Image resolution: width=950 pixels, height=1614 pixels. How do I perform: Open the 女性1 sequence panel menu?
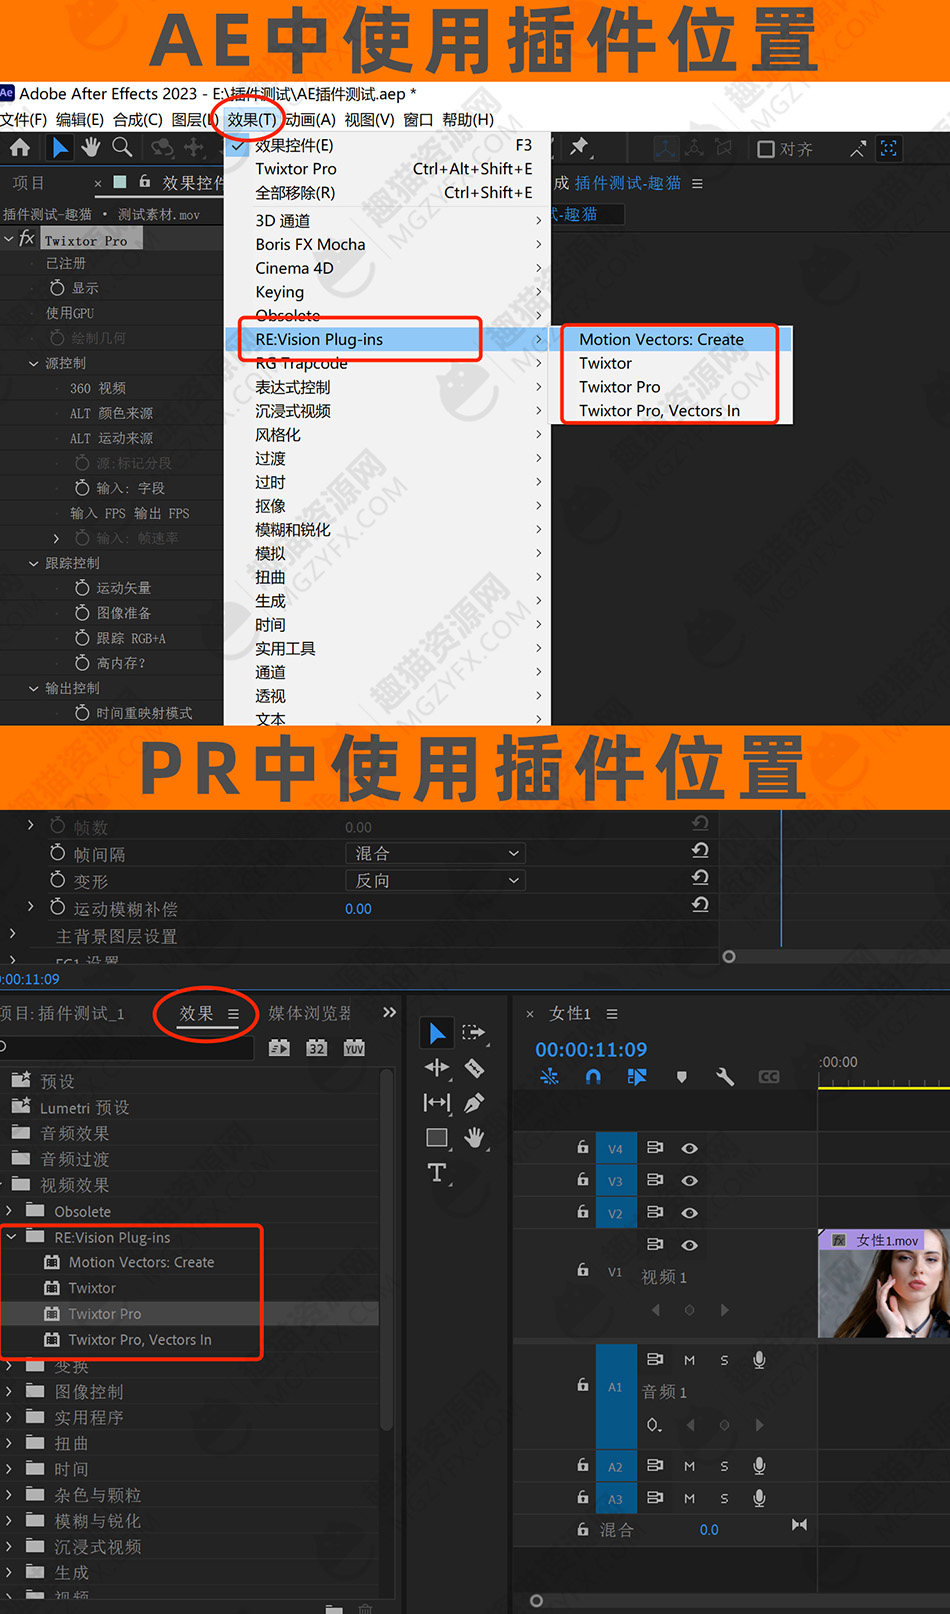point(612,1014)
